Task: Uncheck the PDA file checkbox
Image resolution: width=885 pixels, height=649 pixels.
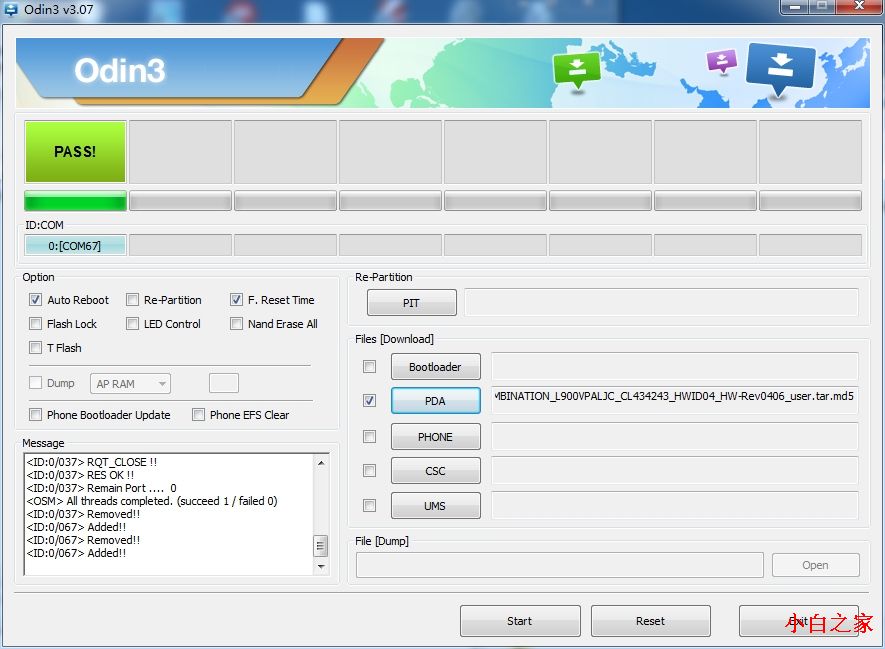Action: (369, 401)
